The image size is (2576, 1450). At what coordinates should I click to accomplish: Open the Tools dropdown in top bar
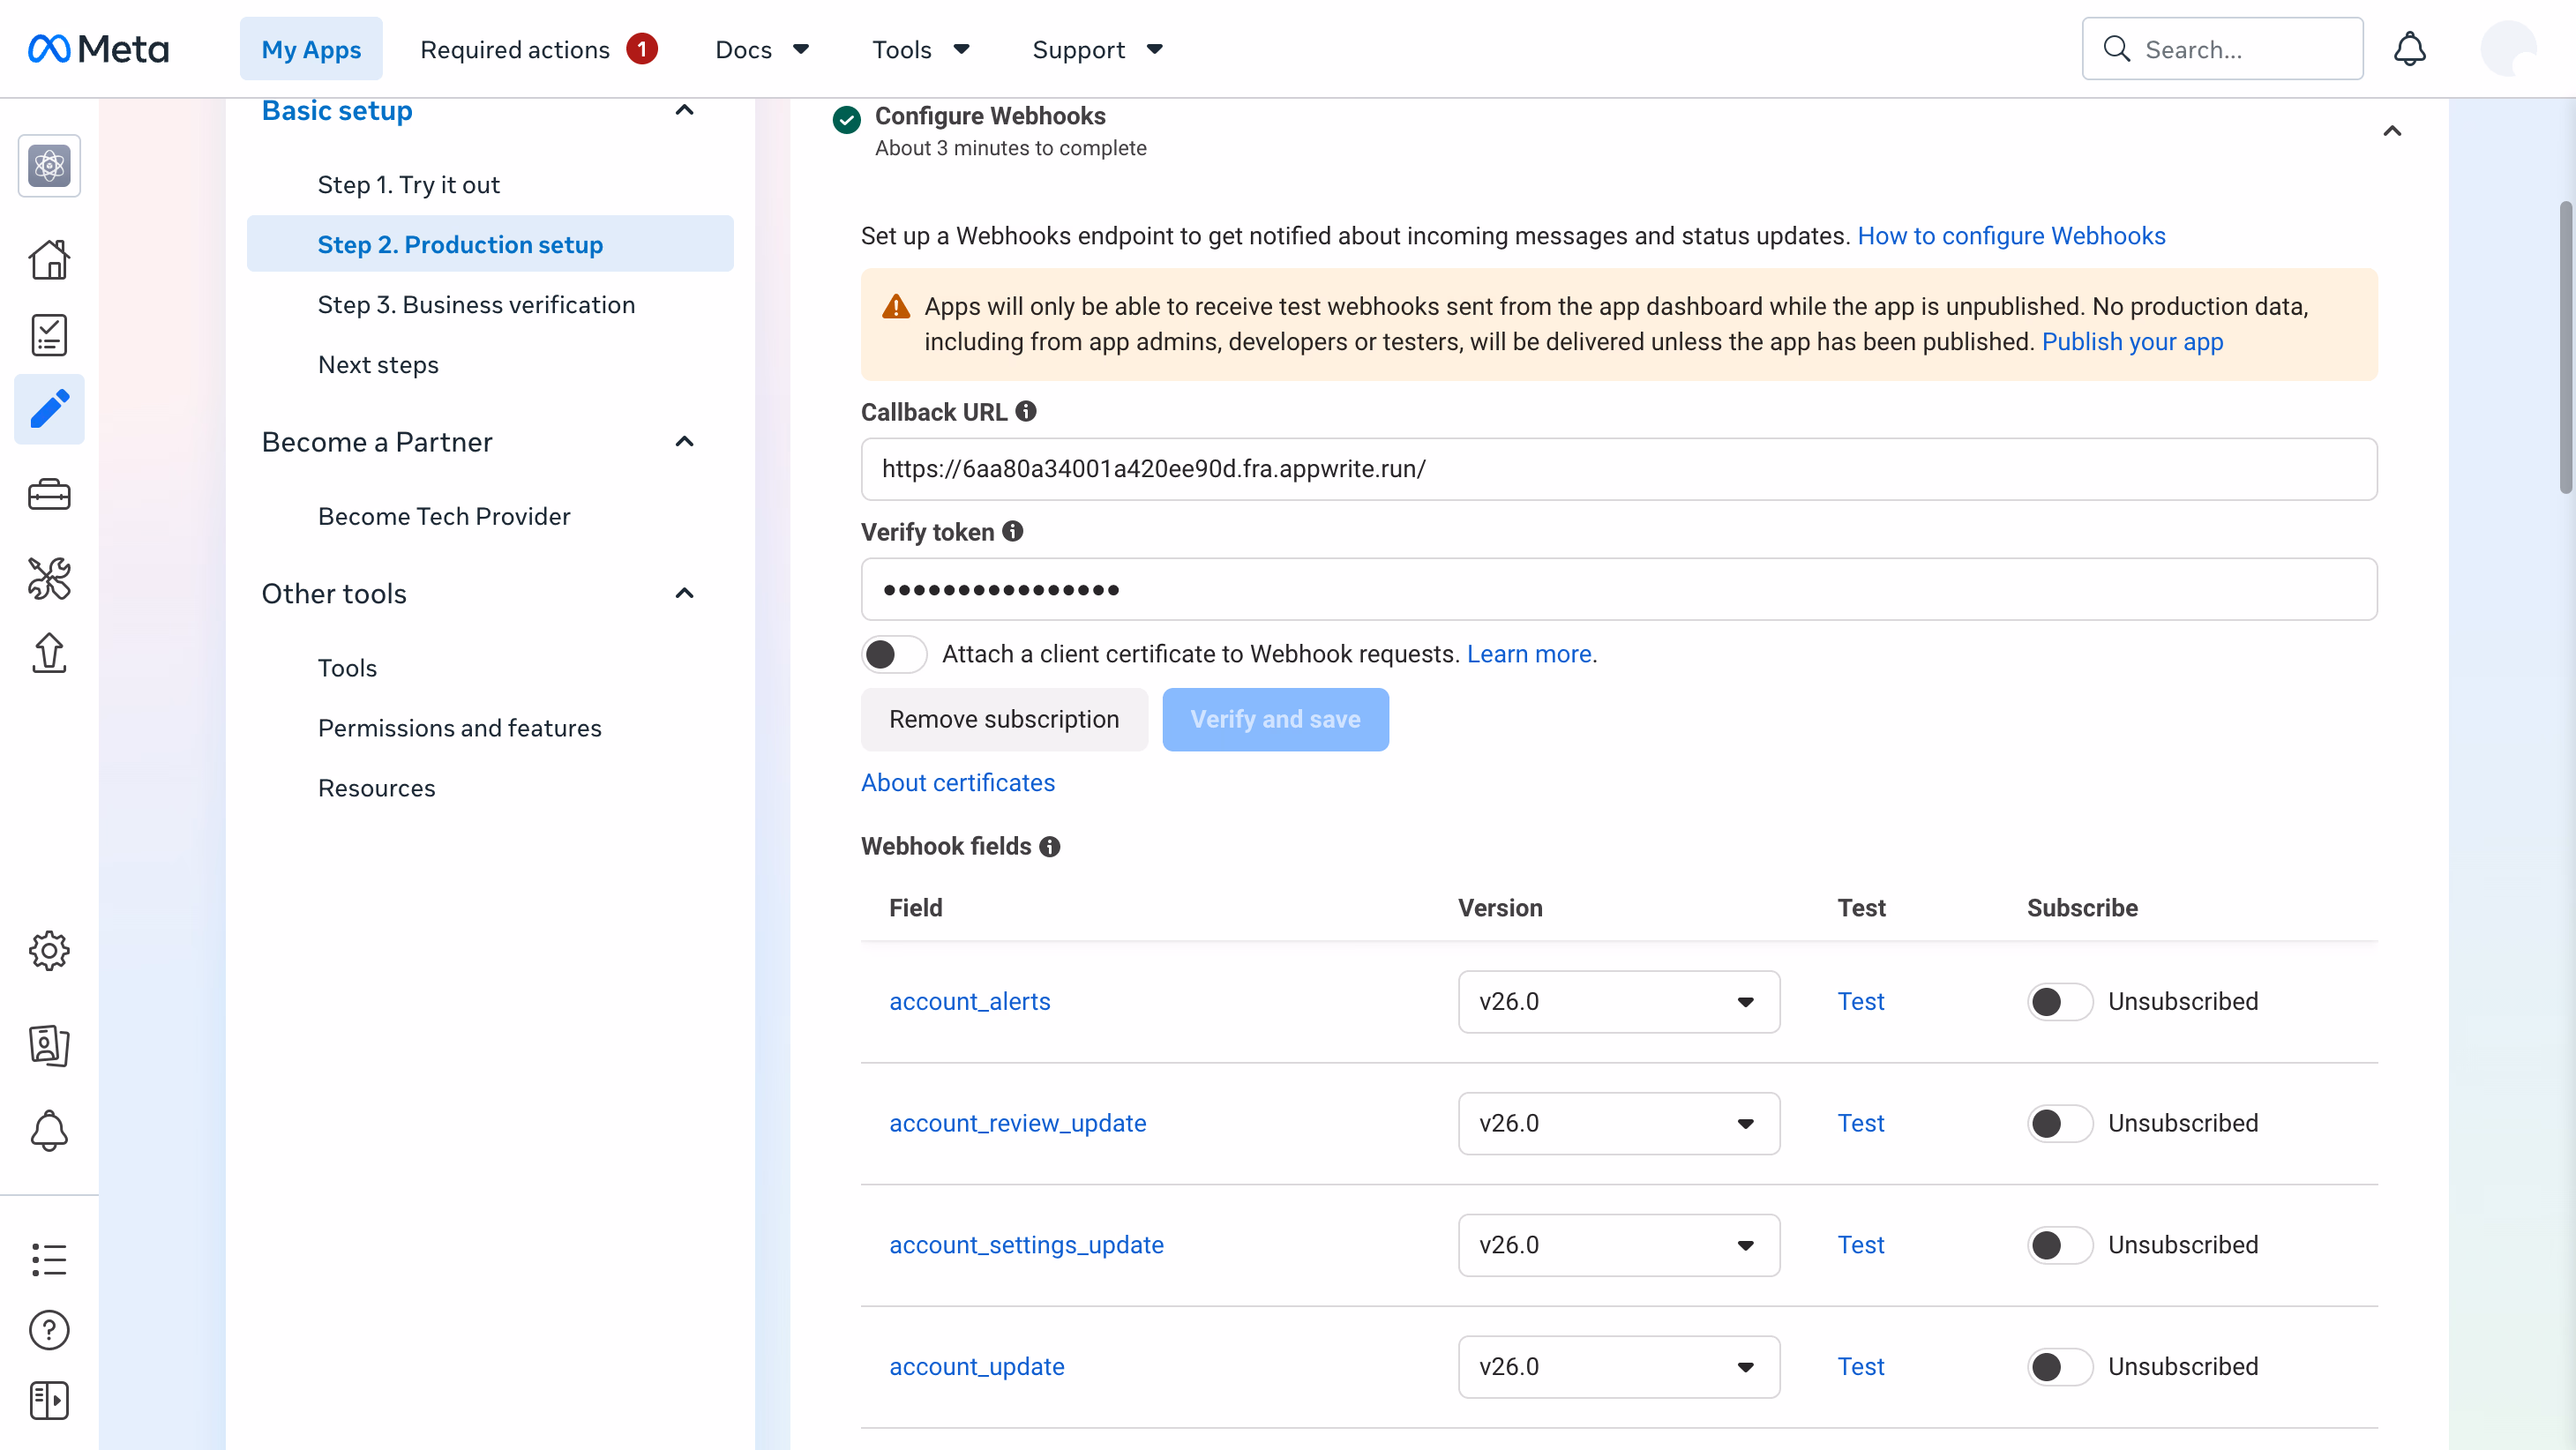tap(920, 49)
